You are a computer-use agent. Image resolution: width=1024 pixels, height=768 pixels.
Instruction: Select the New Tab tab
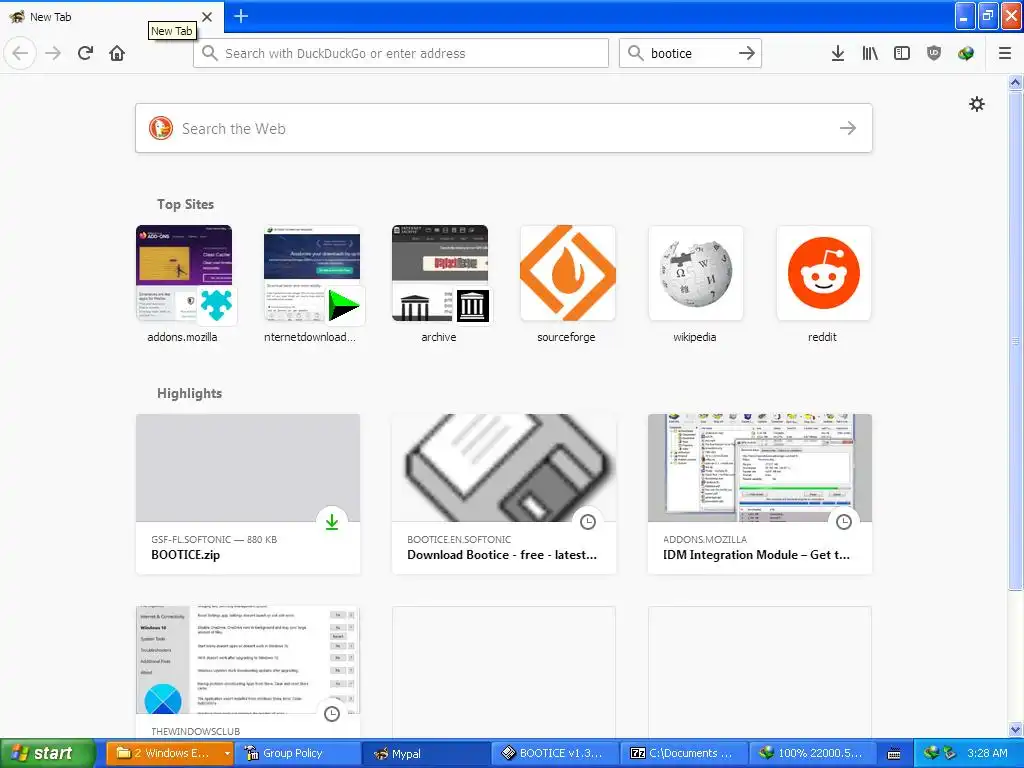pyautogui.click(x=111, y=16)
